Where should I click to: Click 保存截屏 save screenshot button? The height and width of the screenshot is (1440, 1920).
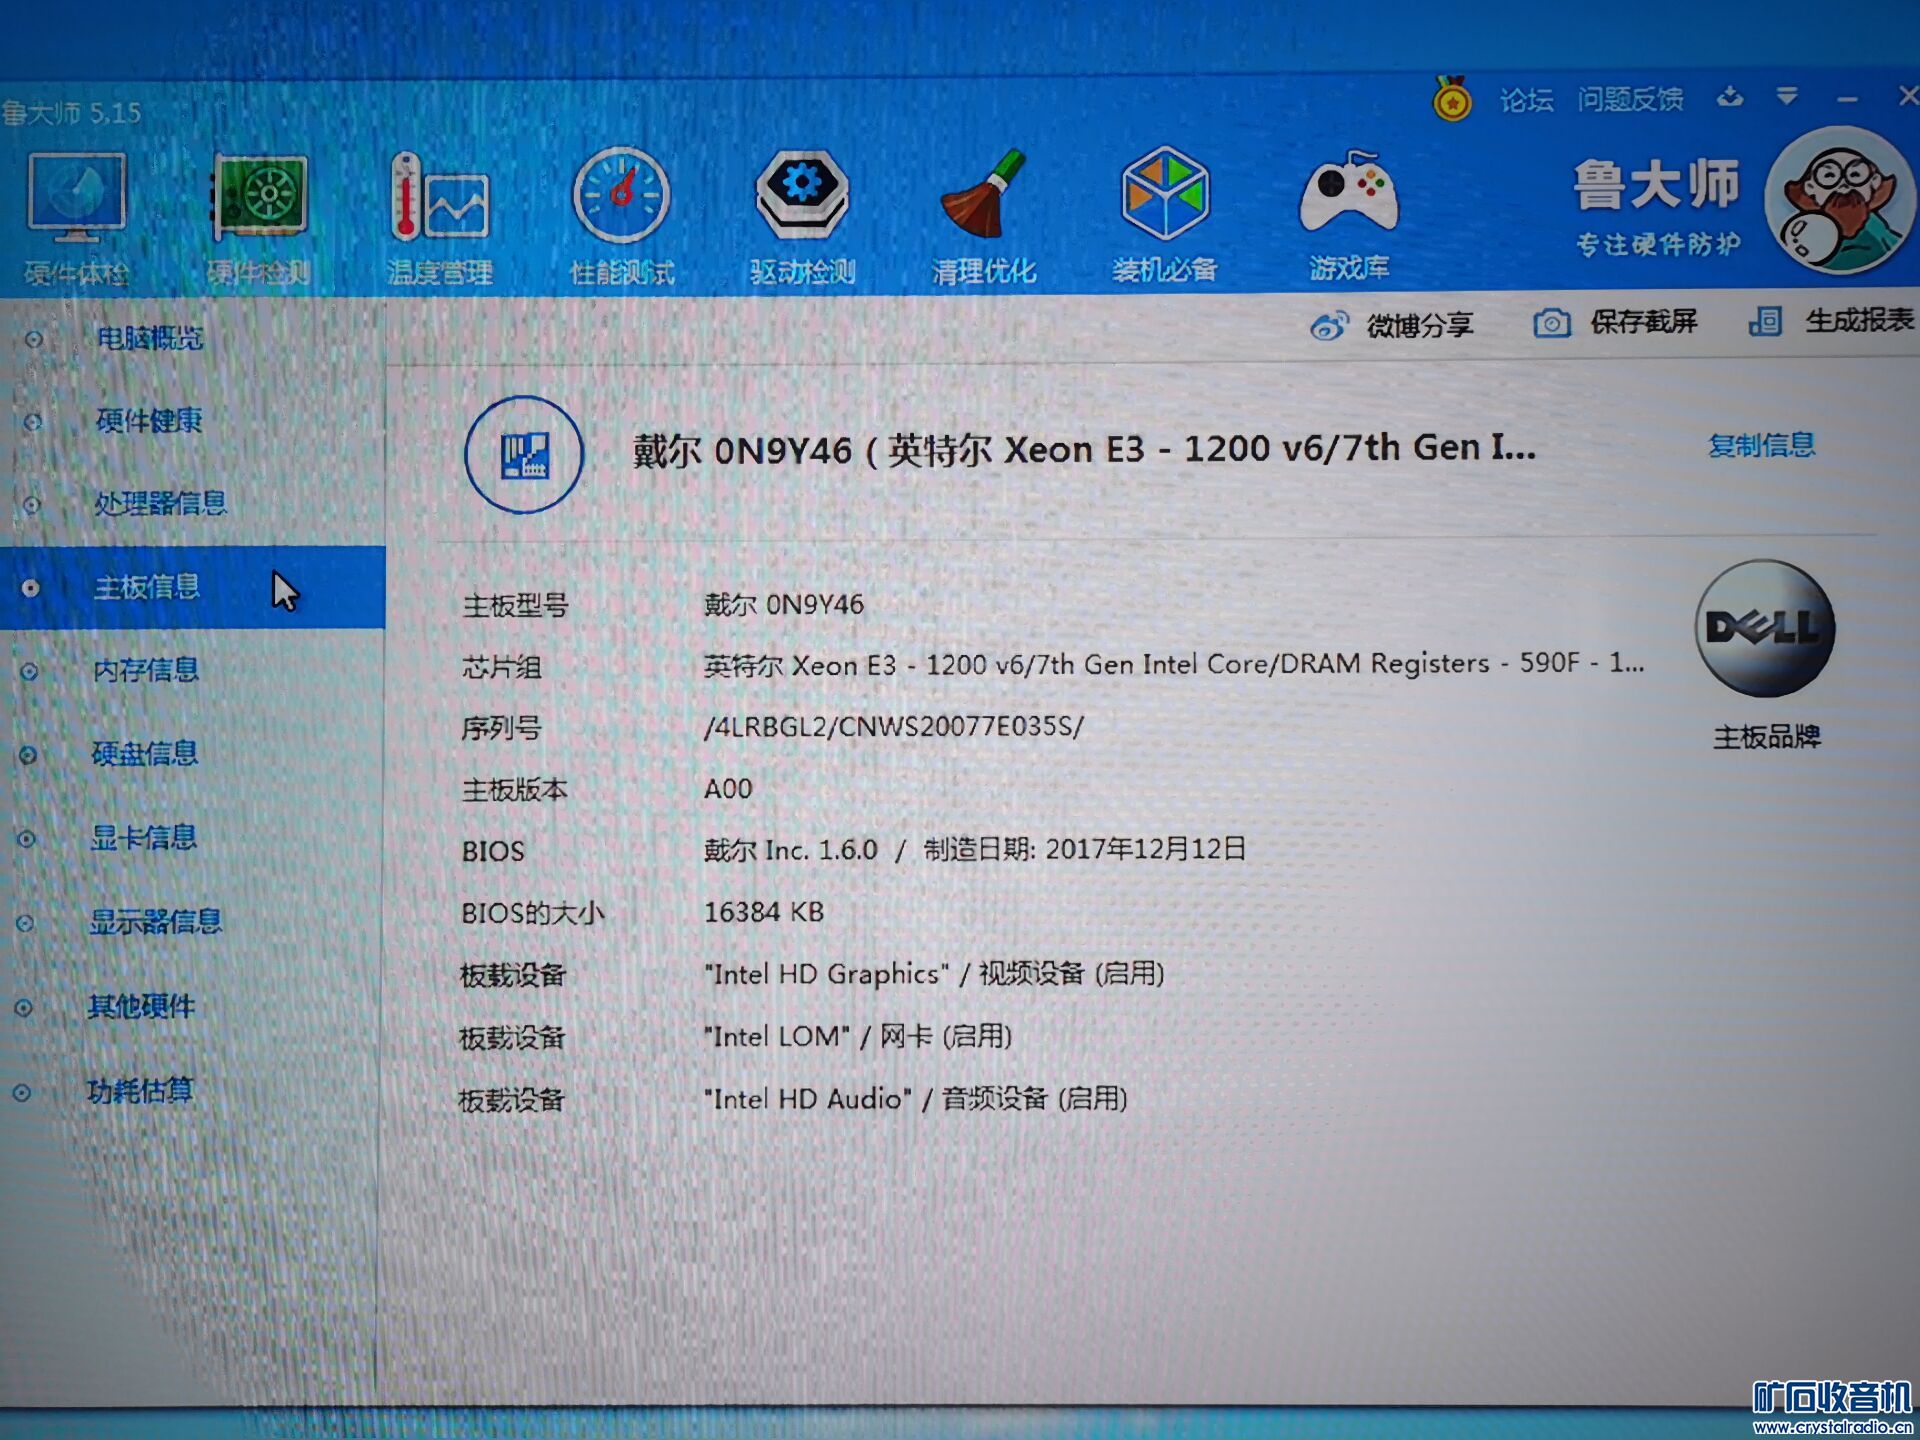1615,322
